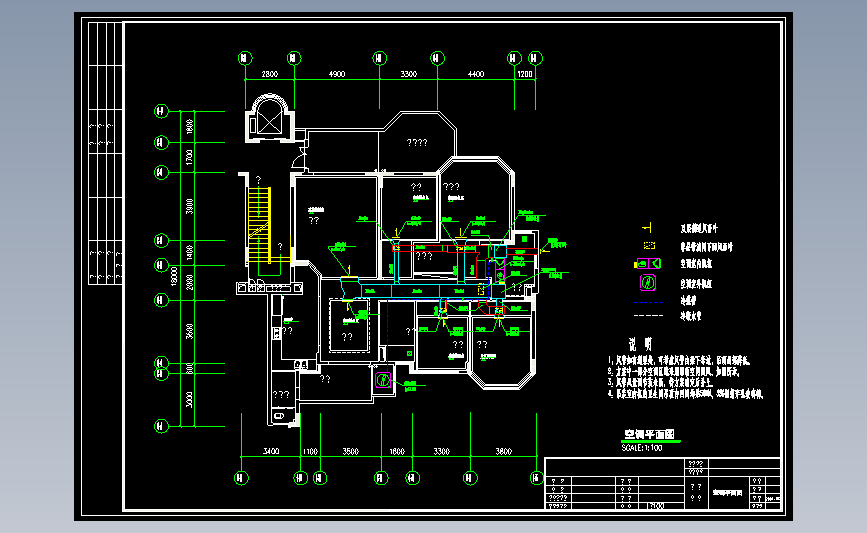Click the ???? room label in the bay room
The height and width of the screenshot is (533, 867).
point(417,143)
